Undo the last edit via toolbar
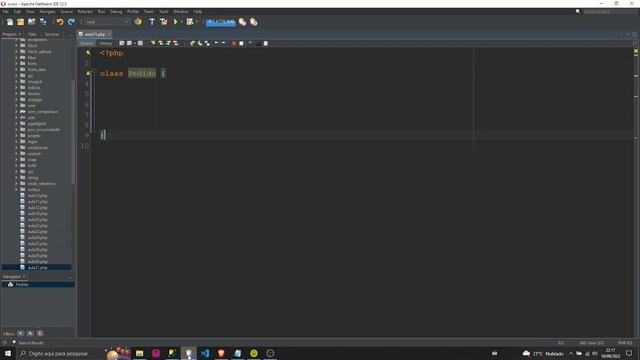This screenshot has height=360, width=640. point(60,22)
